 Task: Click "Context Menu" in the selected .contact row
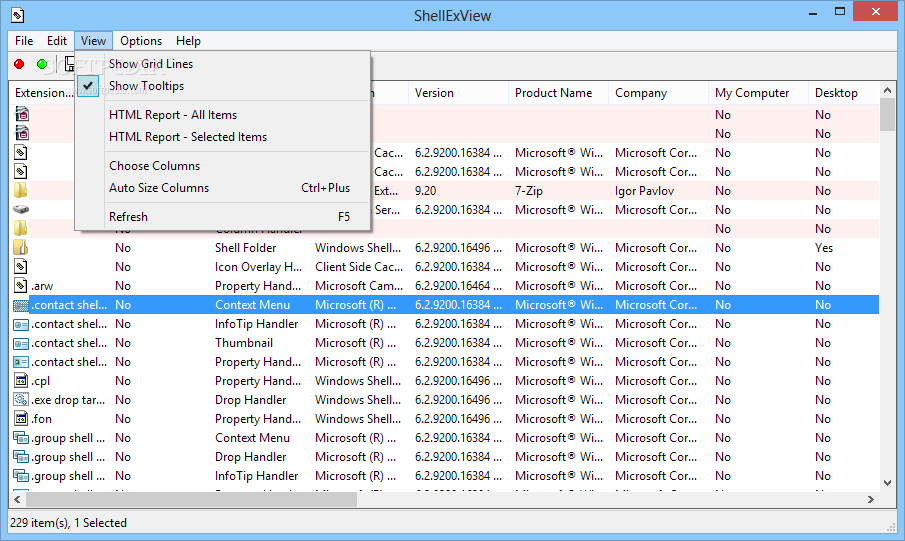tap(252, 305)
